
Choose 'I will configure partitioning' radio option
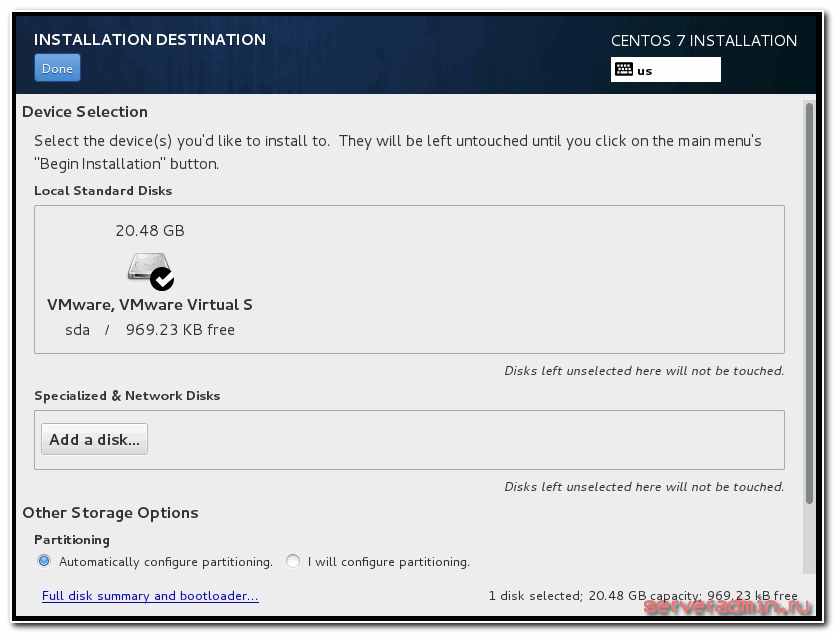[x=293, y=561]
